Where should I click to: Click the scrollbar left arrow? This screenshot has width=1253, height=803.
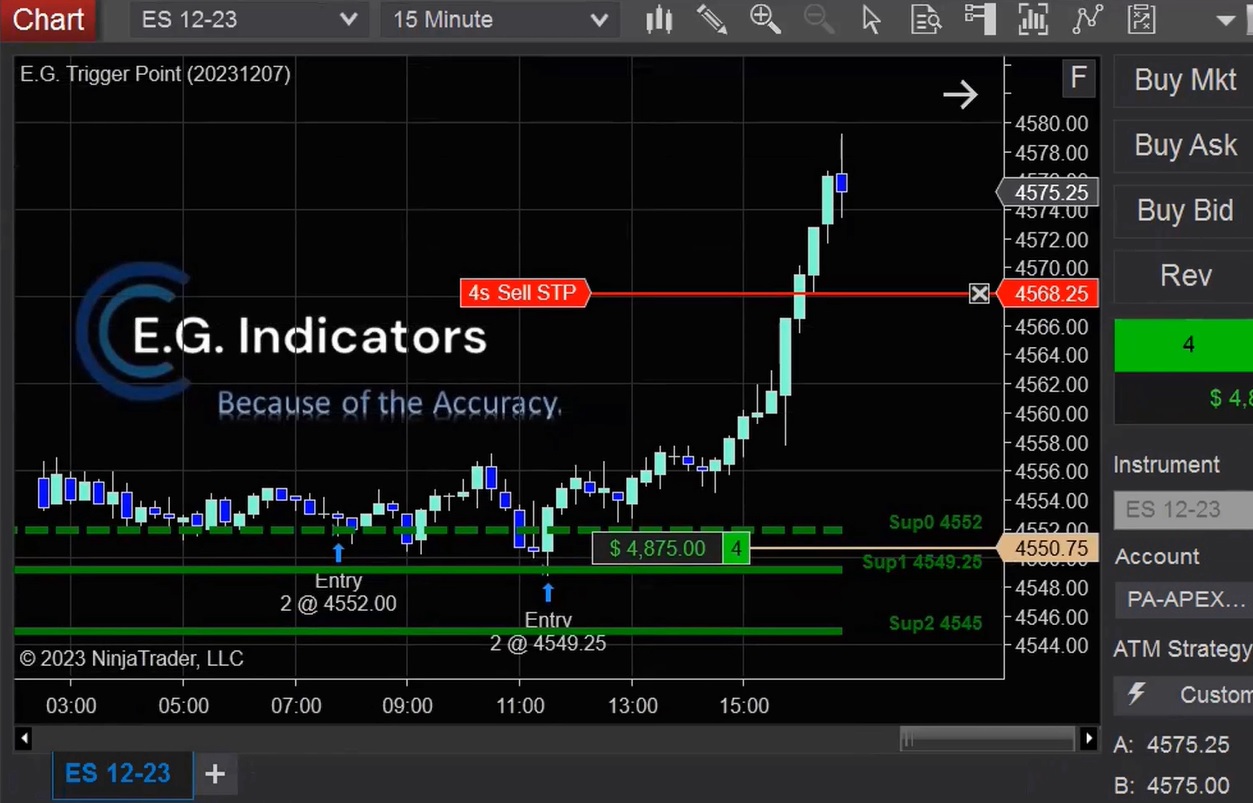point(24,739)
